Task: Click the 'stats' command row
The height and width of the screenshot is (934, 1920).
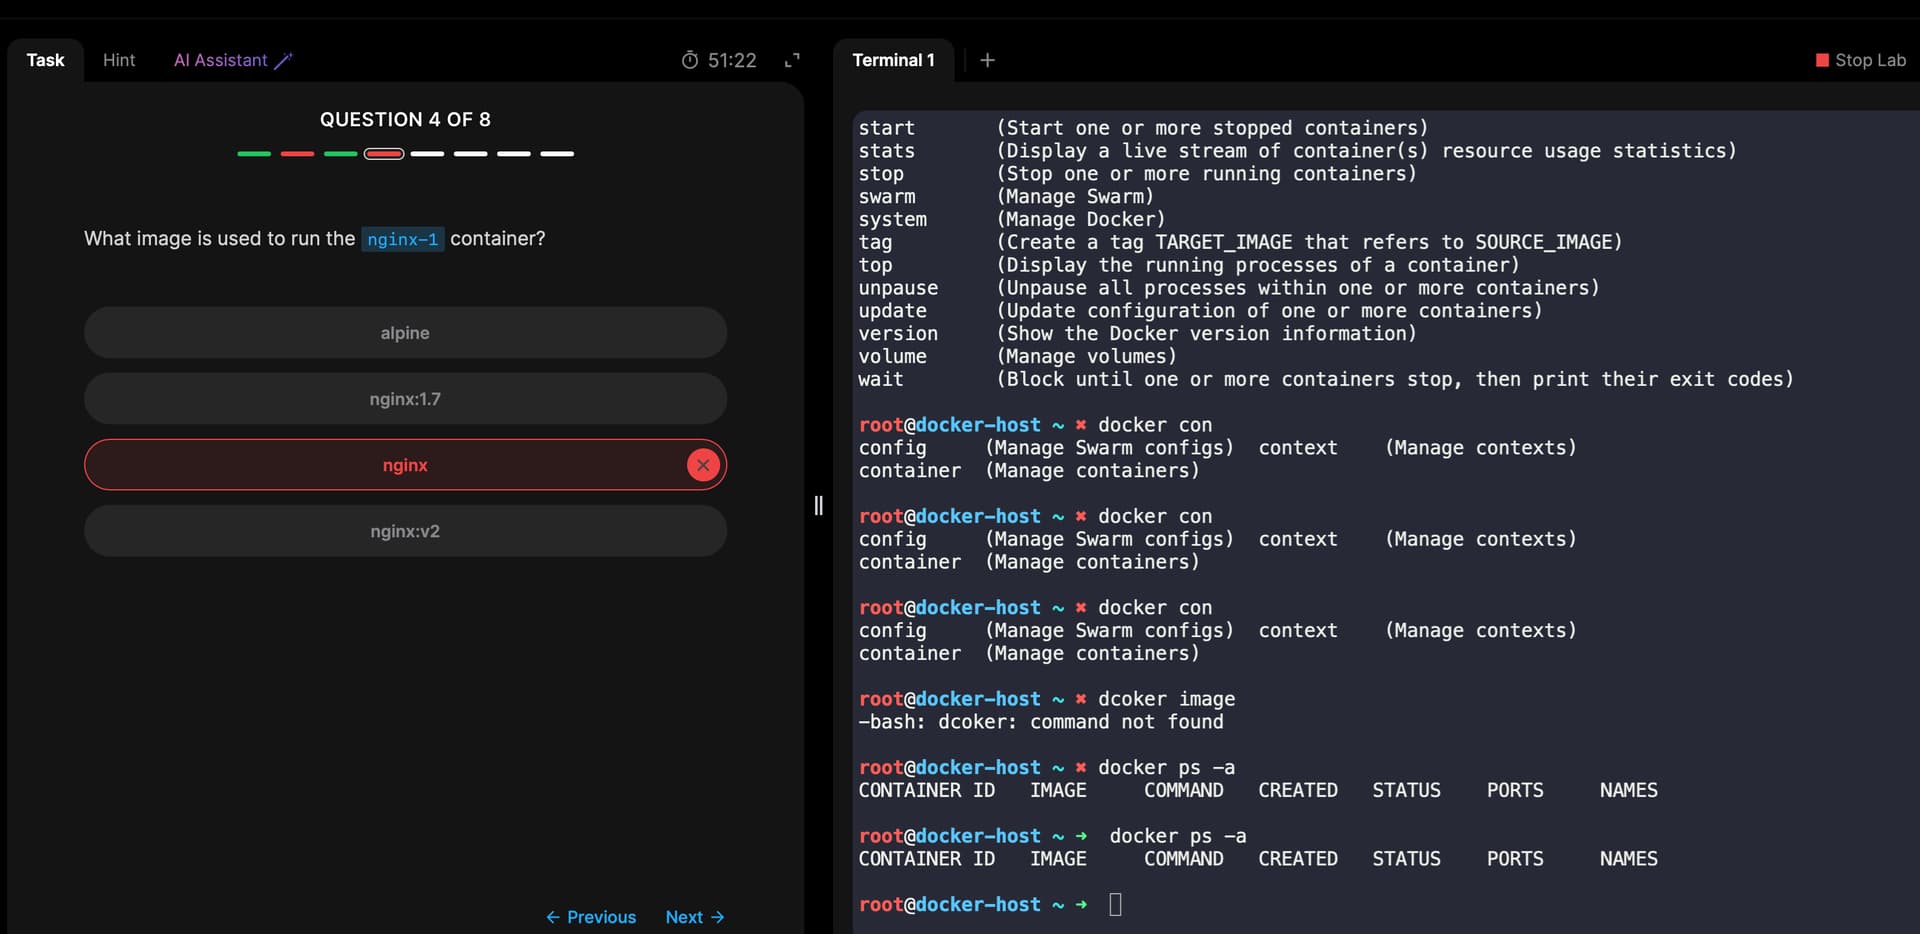Action: 1297,151
